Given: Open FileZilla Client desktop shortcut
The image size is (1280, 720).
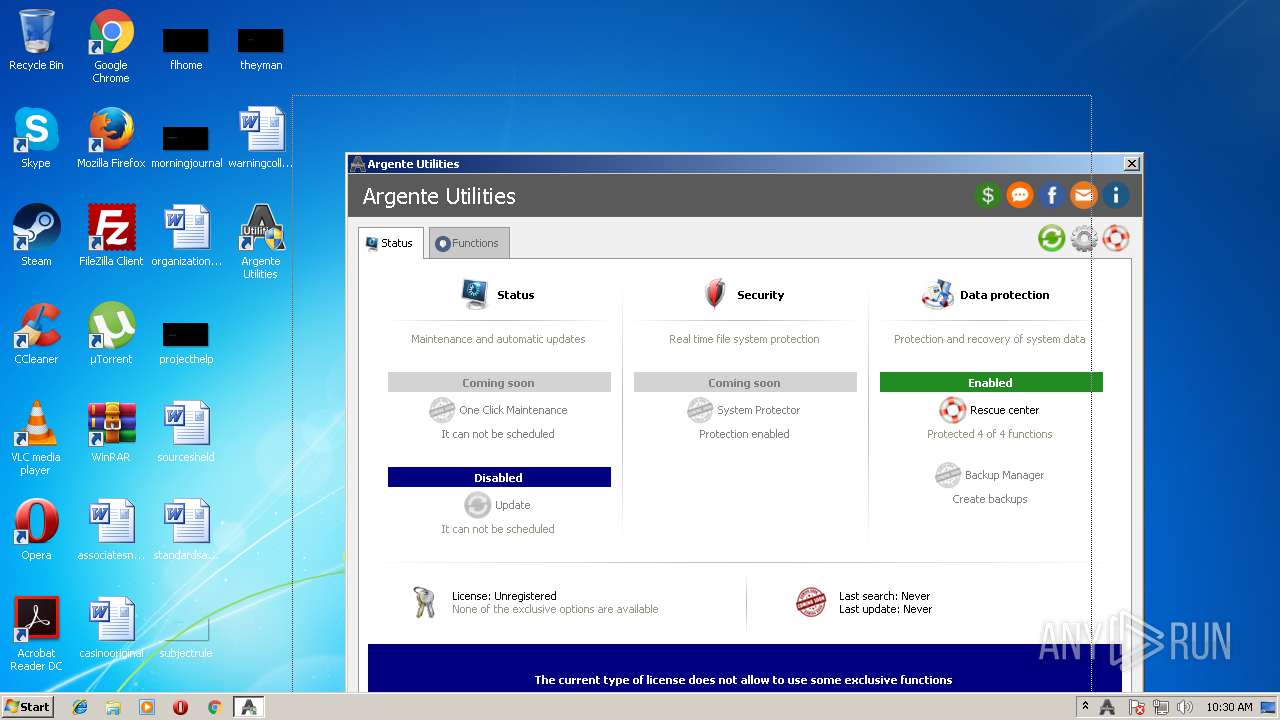Looking at the screenshot, I should click(x=111, y=236).
